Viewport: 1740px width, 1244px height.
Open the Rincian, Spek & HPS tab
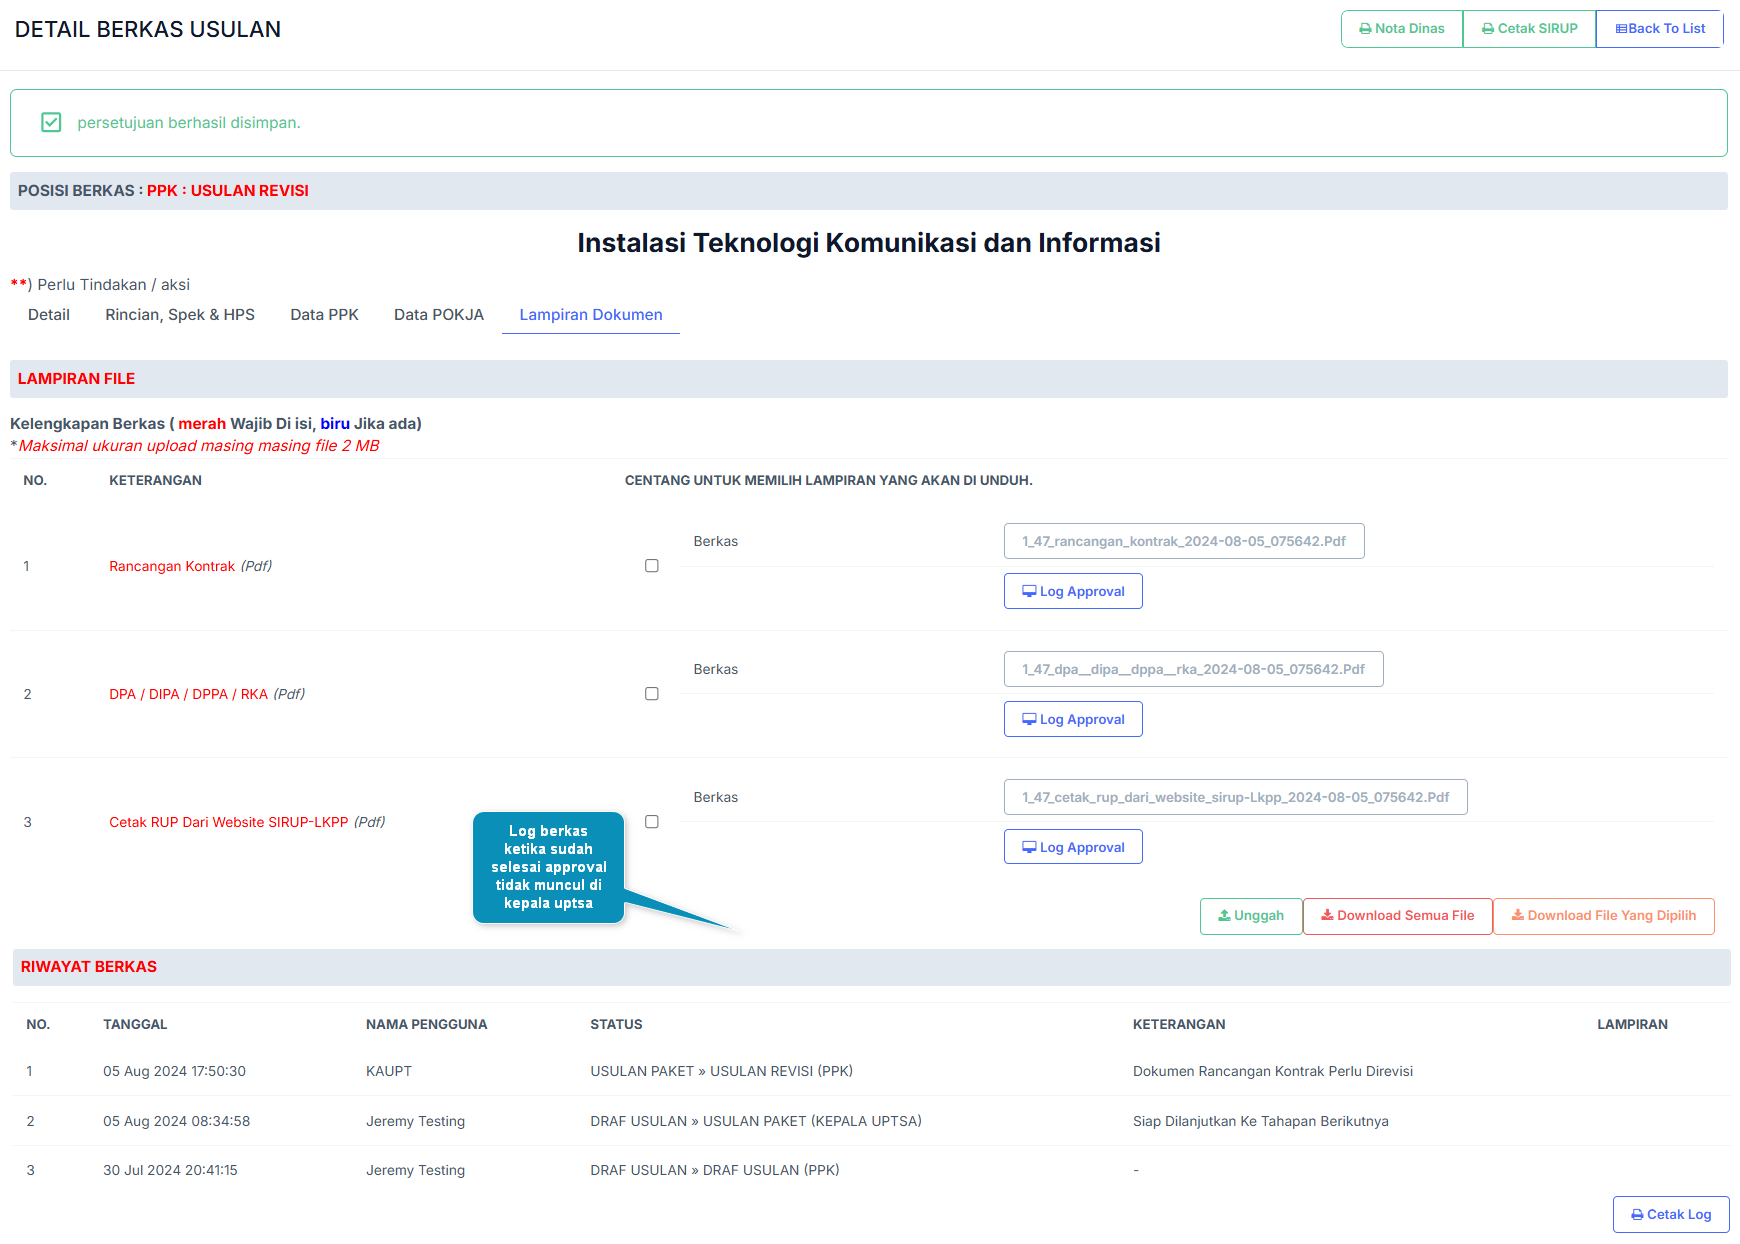point(180,315)
